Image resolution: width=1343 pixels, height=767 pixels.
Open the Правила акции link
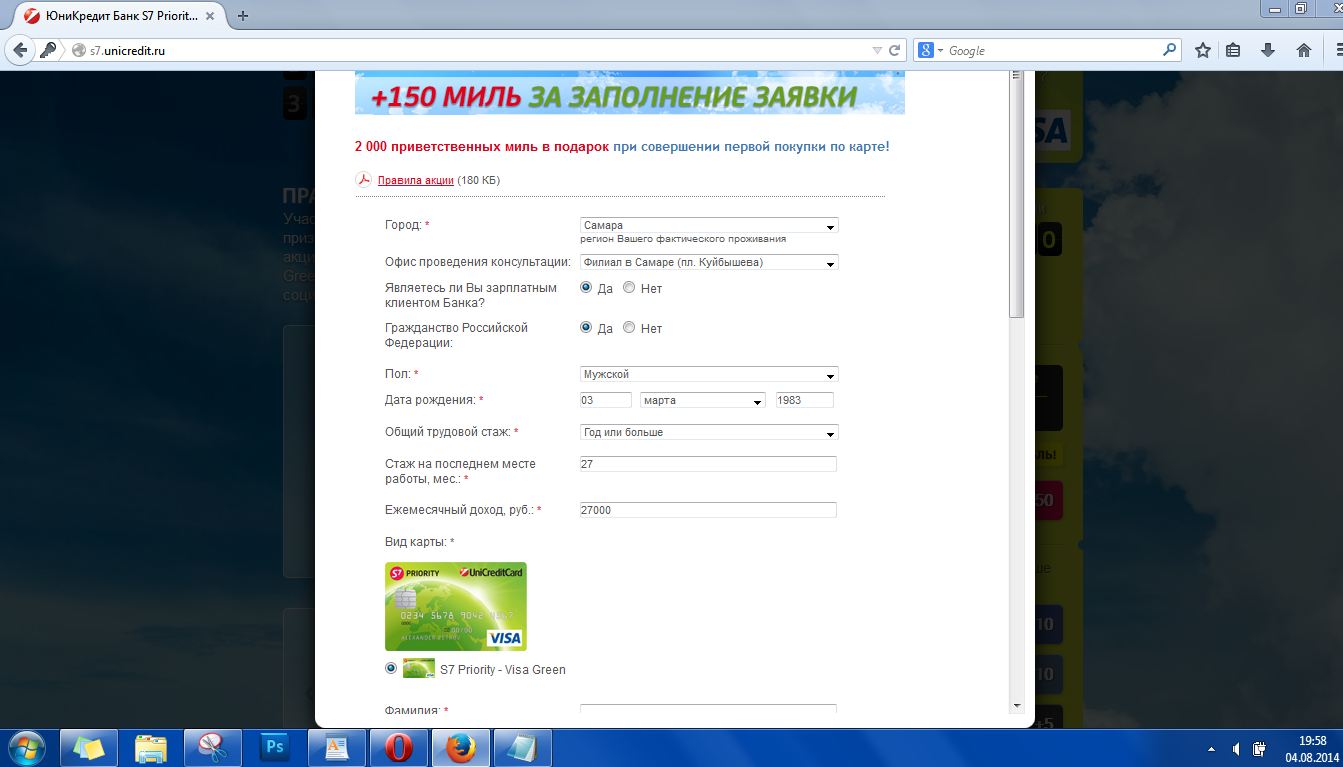pyautogui.click(x=415, y=180)
